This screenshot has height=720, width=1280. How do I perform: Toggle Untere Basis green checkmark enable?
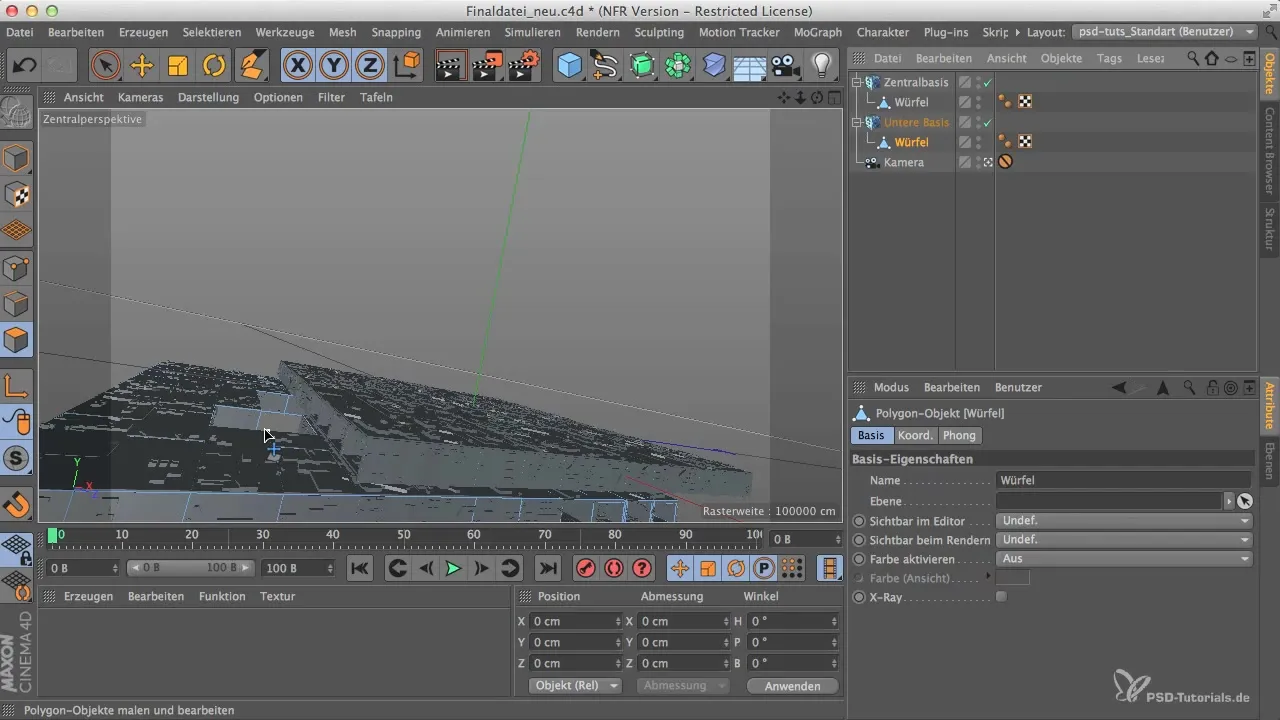[x=987, y=122]
